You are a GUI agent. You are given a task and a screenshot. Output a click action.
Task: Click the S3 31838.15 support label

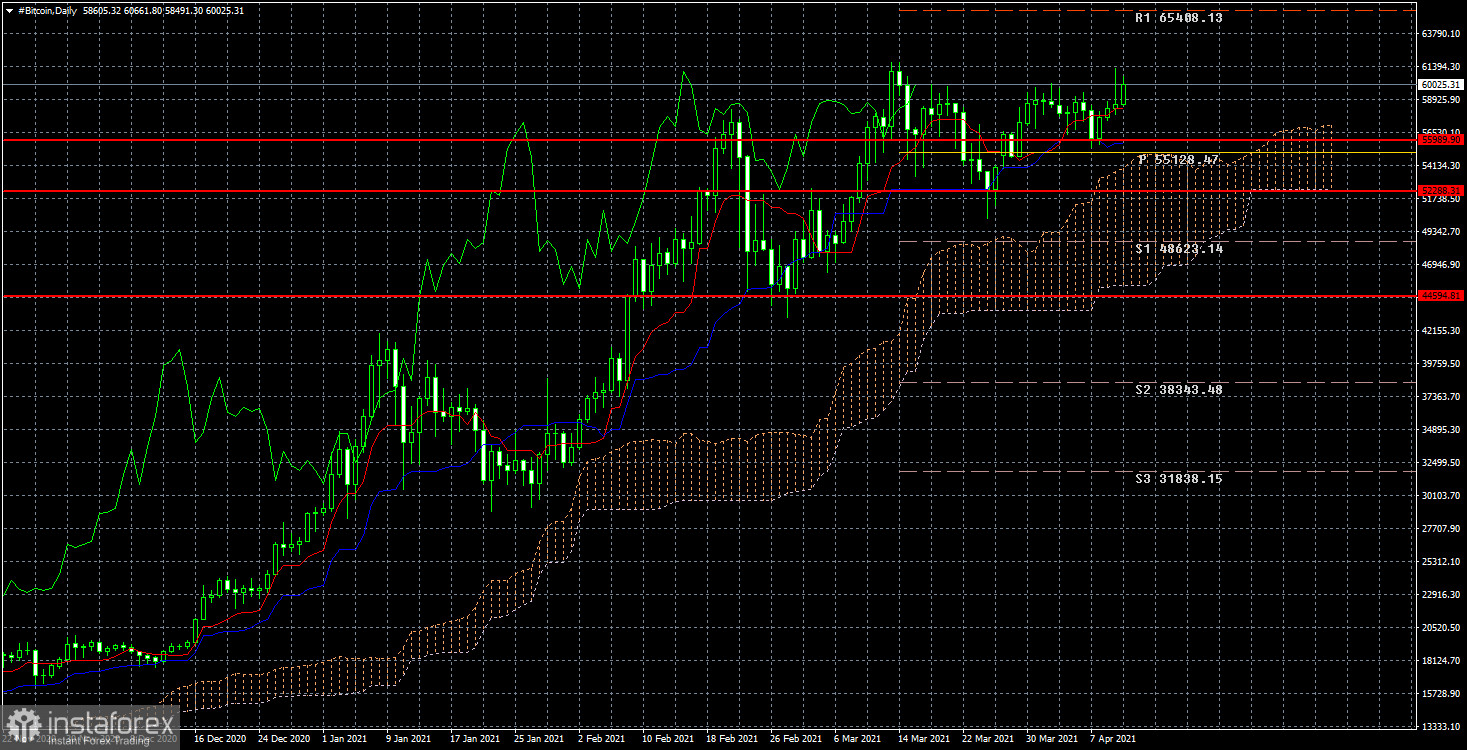tap(1178, 479)
